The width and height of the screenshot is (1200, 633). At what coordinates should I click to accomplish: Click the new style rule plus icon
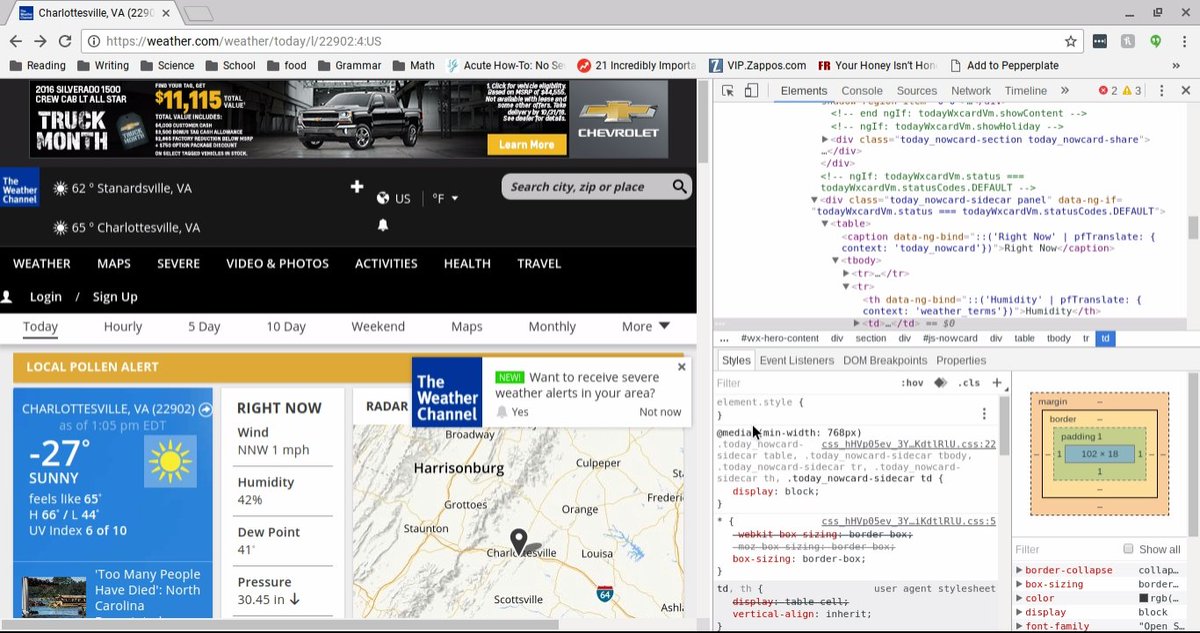pyautogui.click(x=996, y=383)
